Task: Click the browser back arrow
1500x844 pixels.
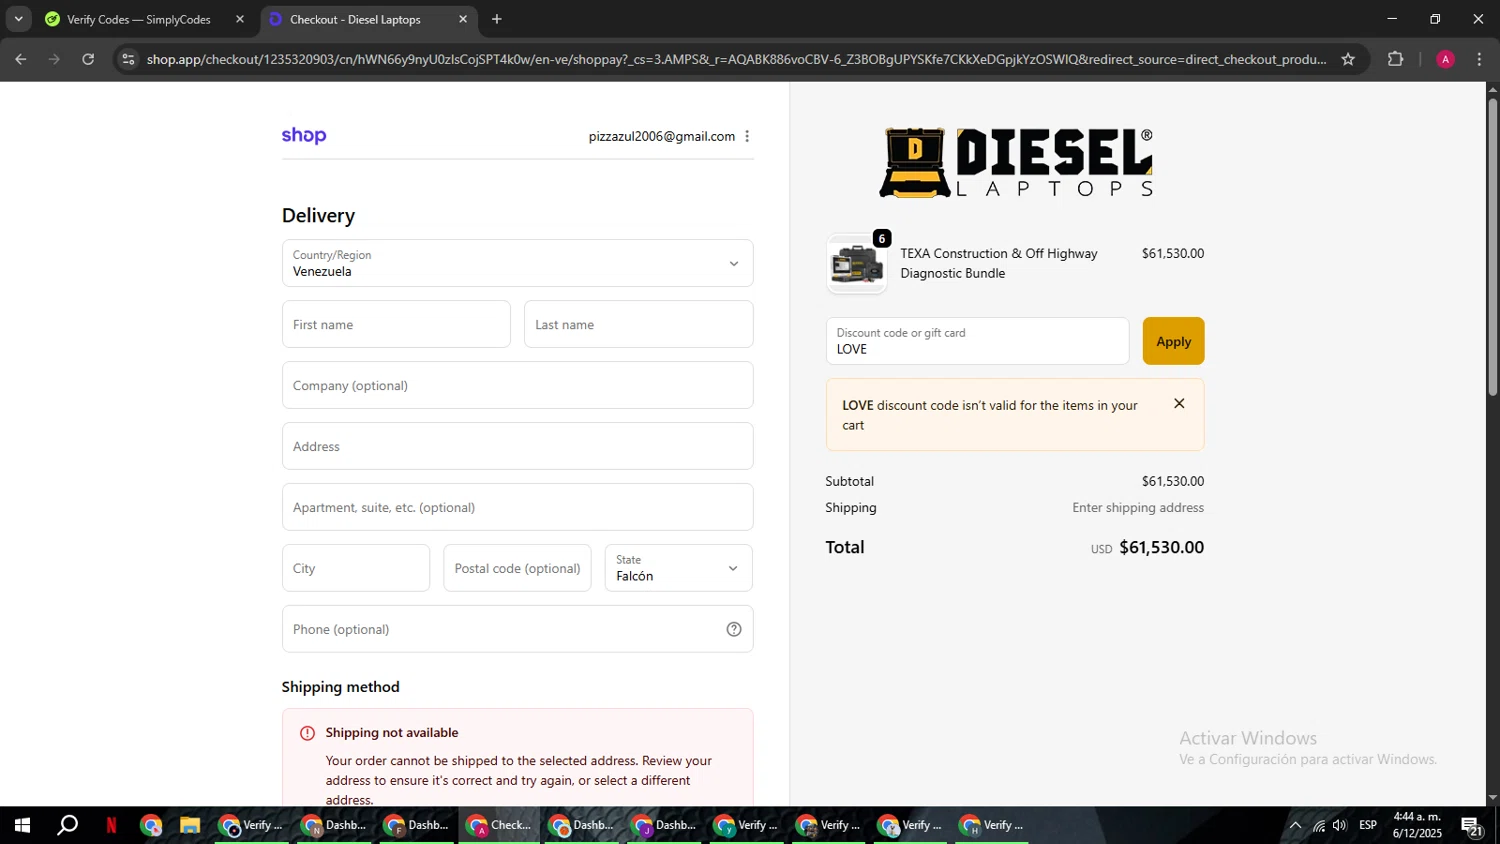Action: click(20, 59)
